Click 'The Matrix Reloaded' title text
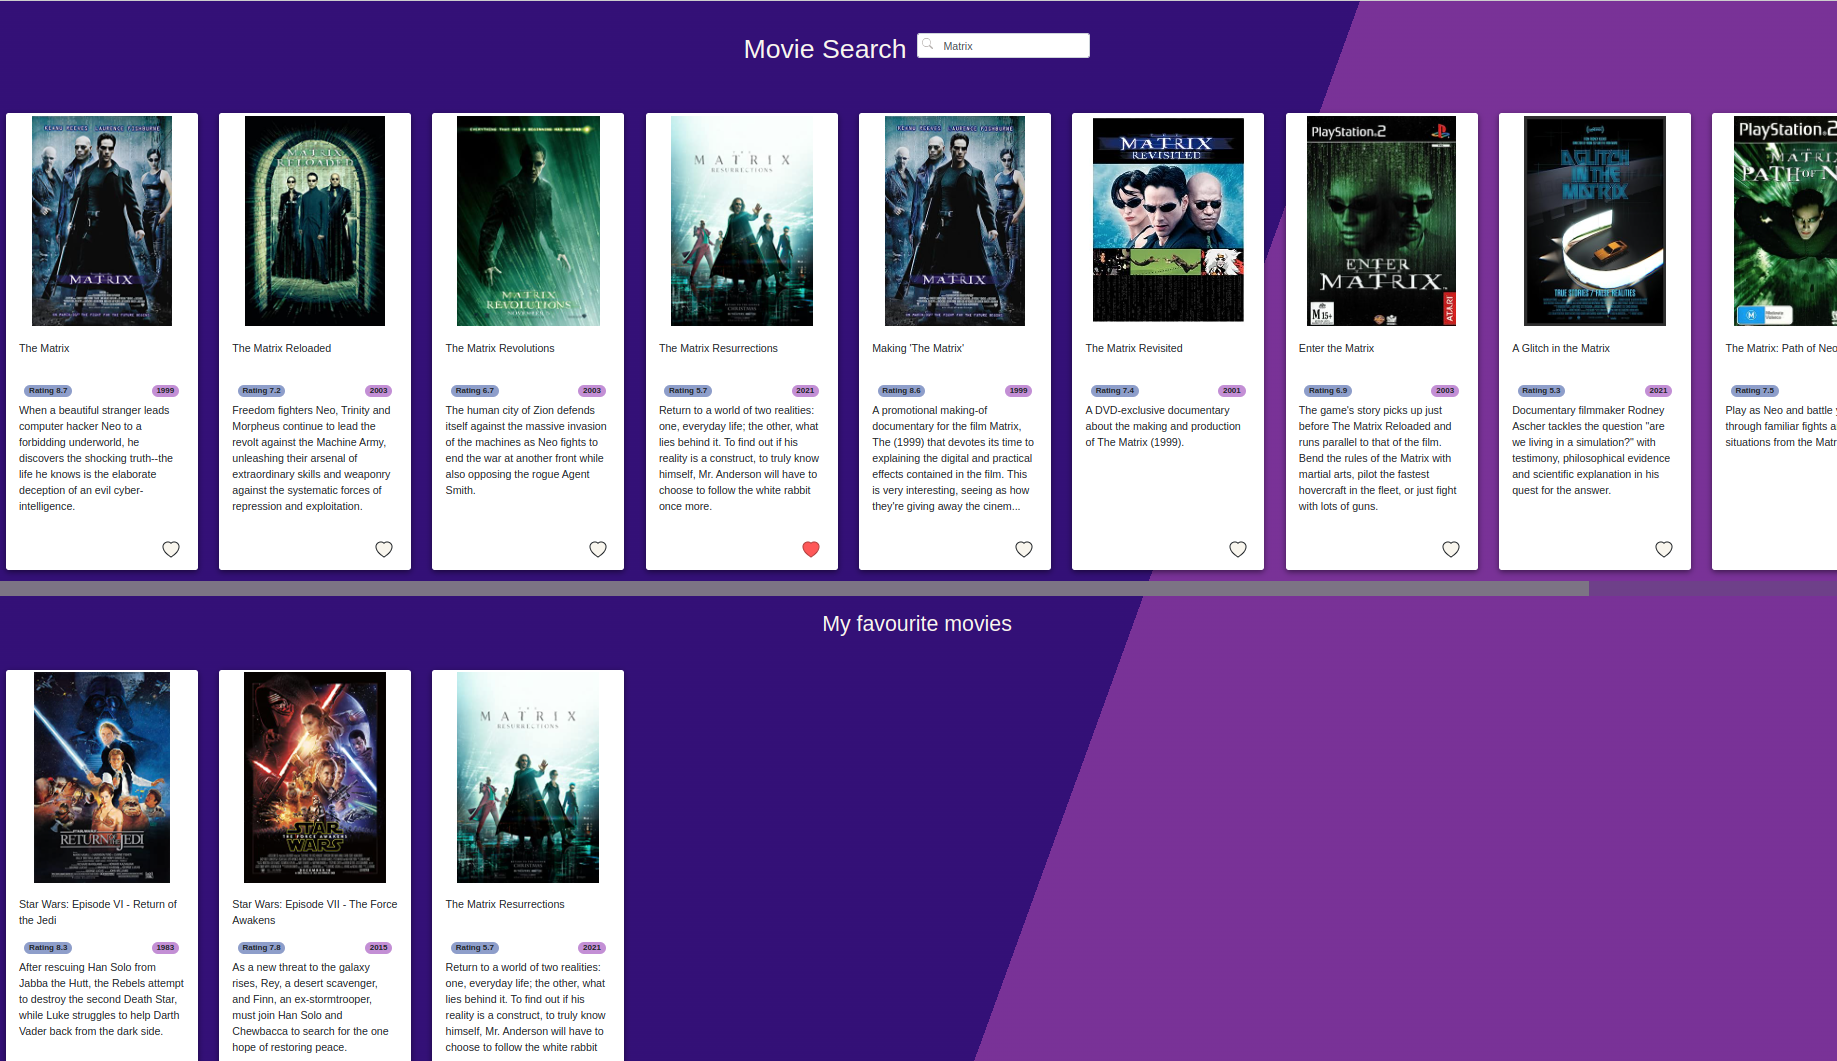 coord(282,348)
